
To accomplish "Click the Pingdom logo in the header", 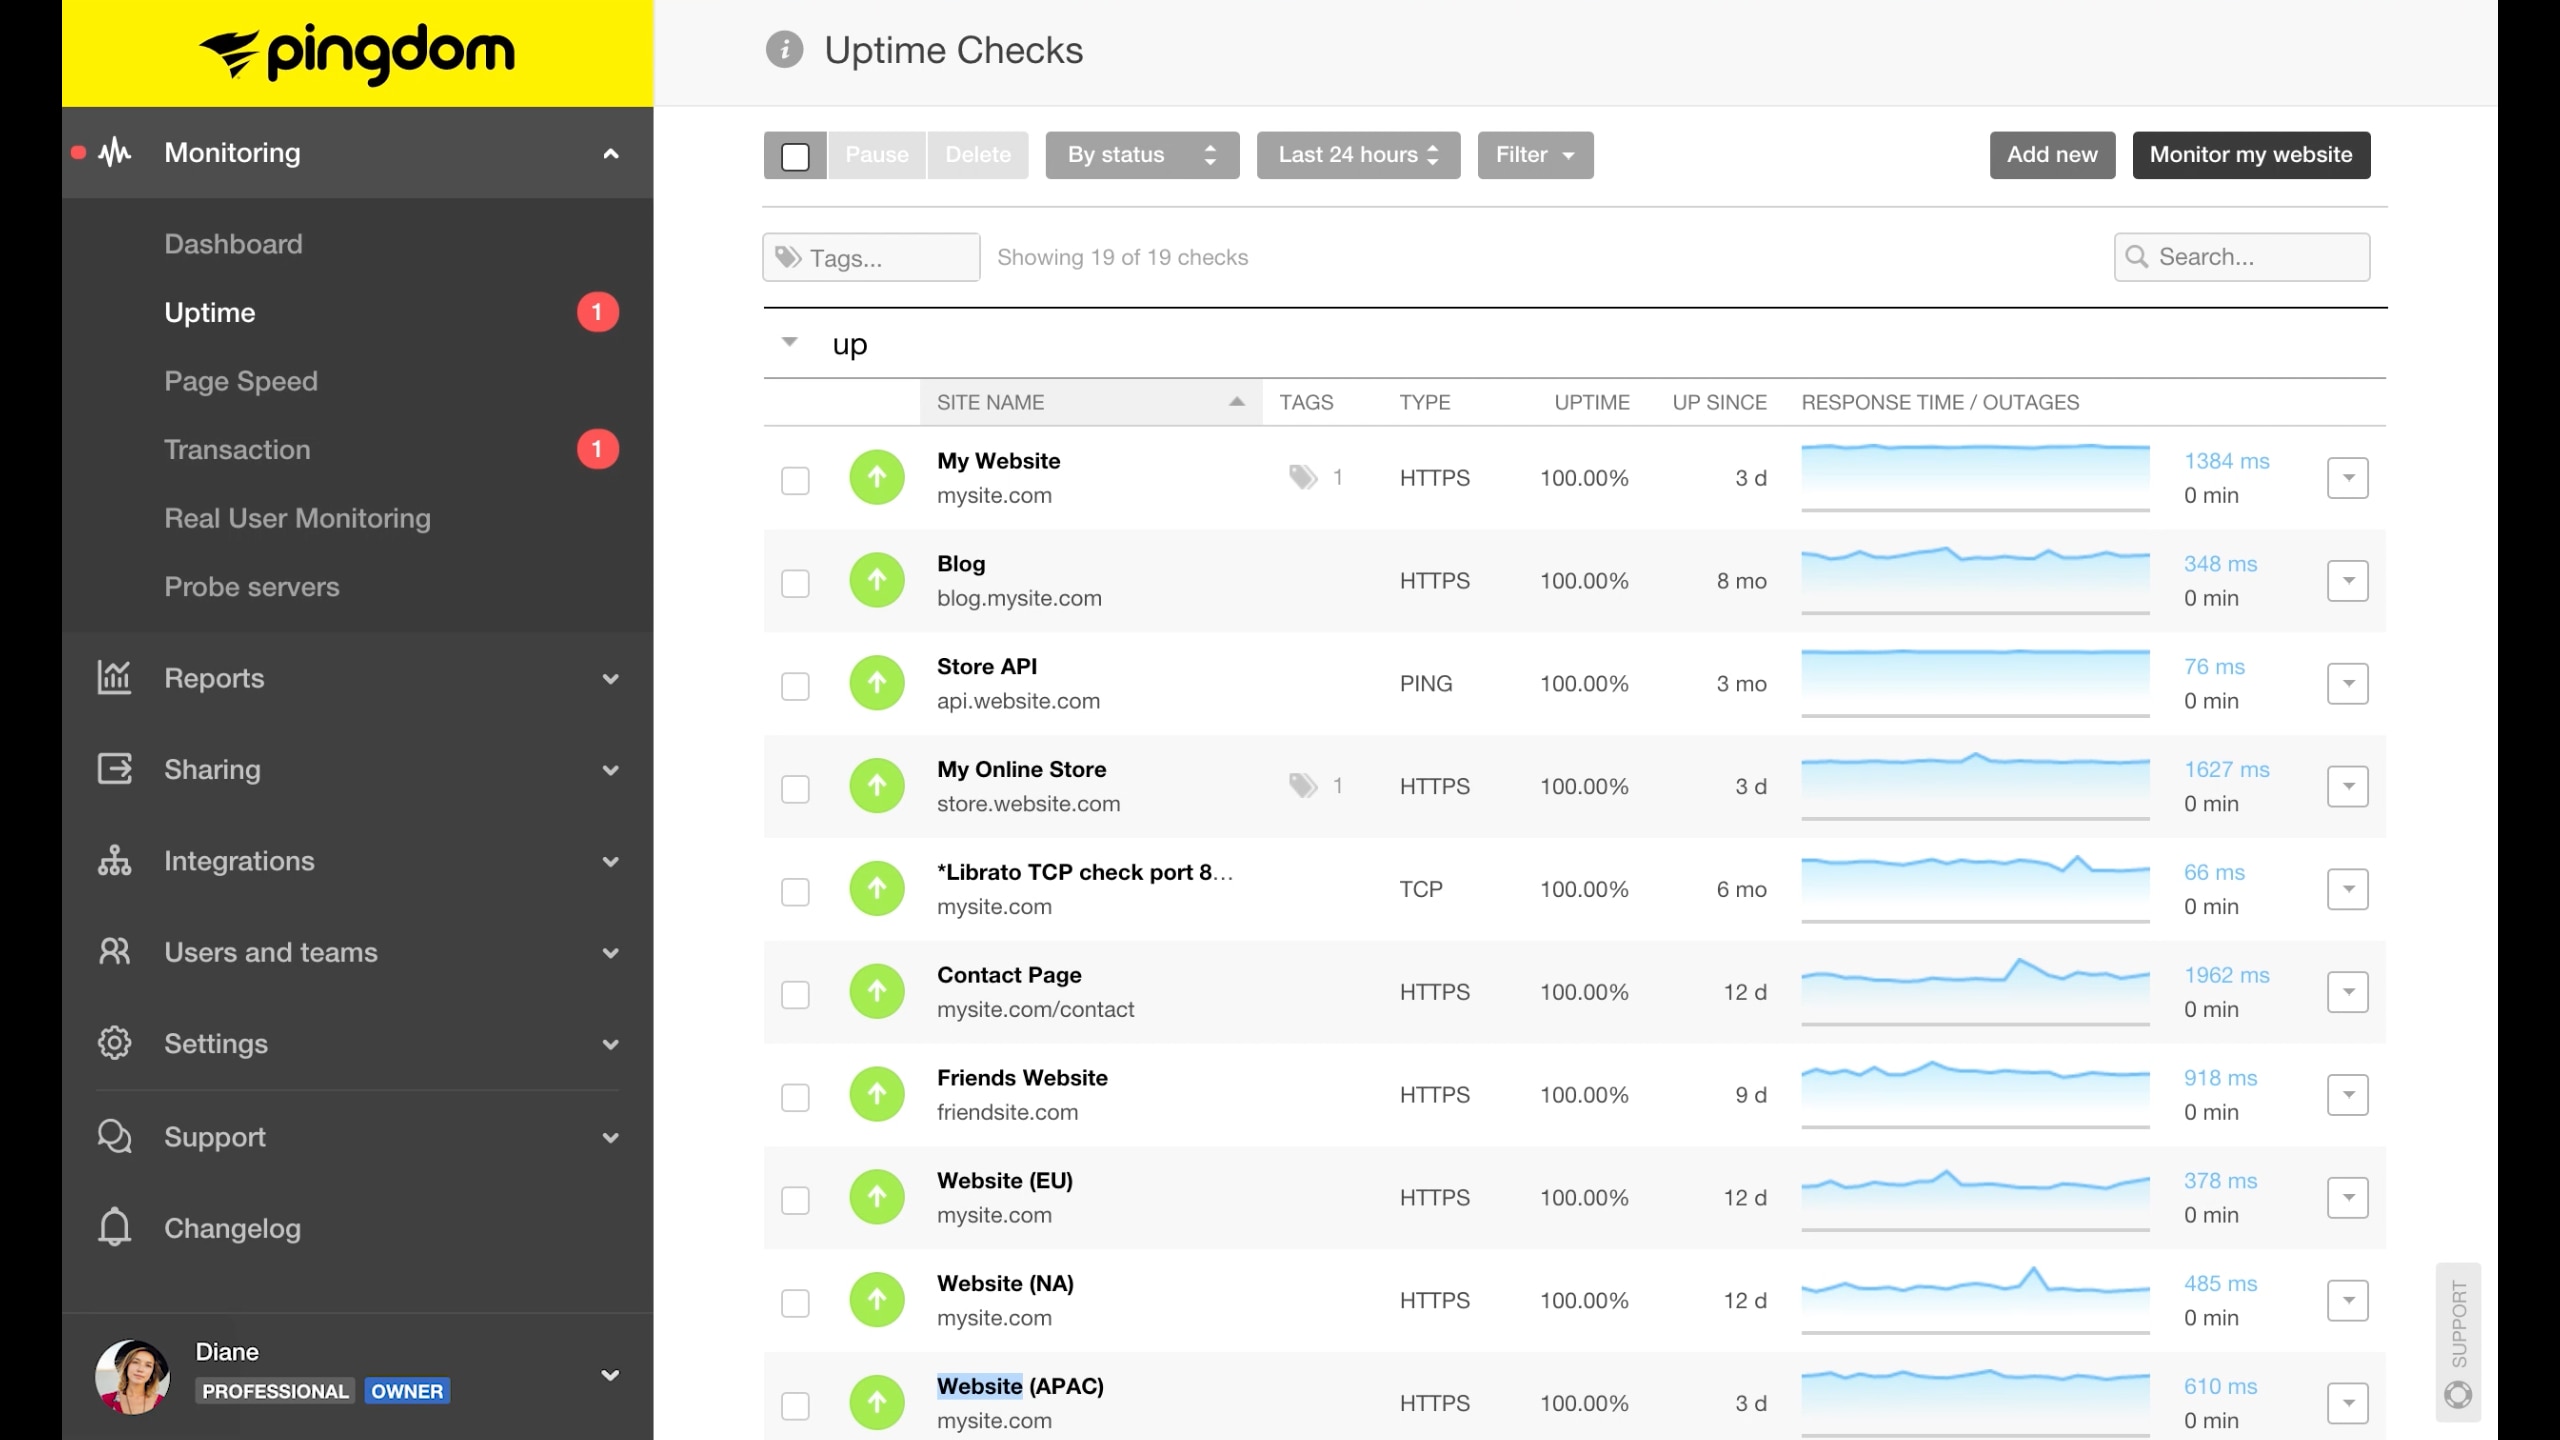I will pyautogui.click(x=357, y=53).
